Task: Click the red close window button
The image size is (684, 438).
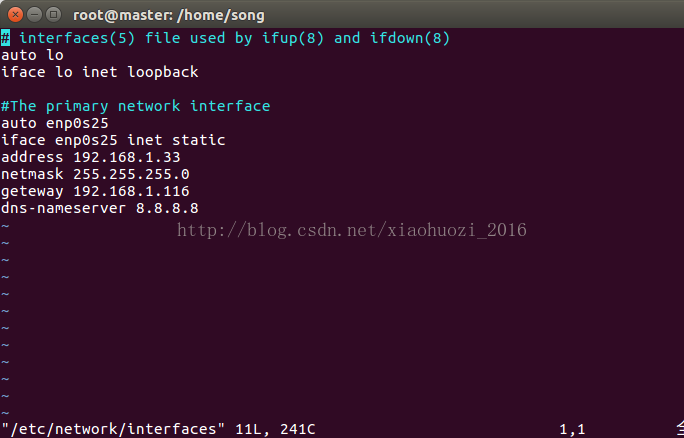Action: click(x=15, y=15)
